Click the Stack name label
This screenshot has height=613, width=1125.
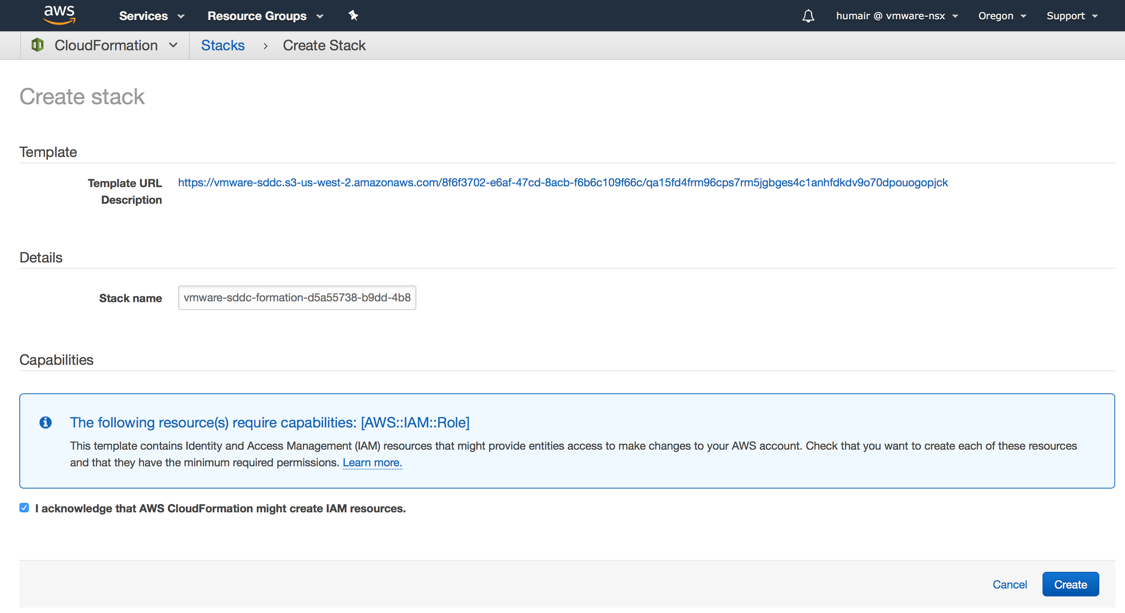coord(131,298)
